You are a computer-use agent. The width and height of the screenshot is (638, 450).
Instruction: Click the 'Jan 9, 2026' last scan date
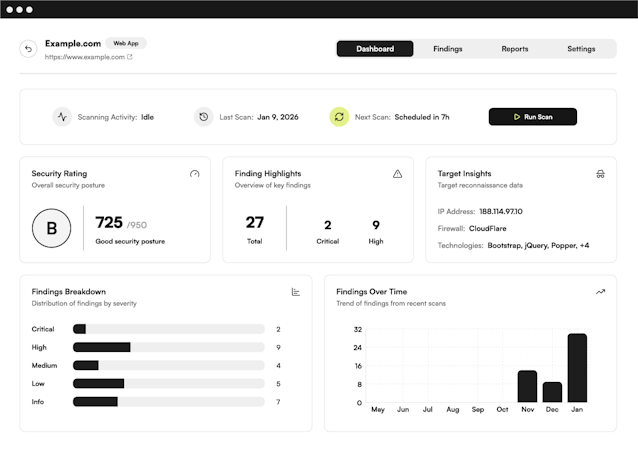pyautogui.click(x=278, y=117)
